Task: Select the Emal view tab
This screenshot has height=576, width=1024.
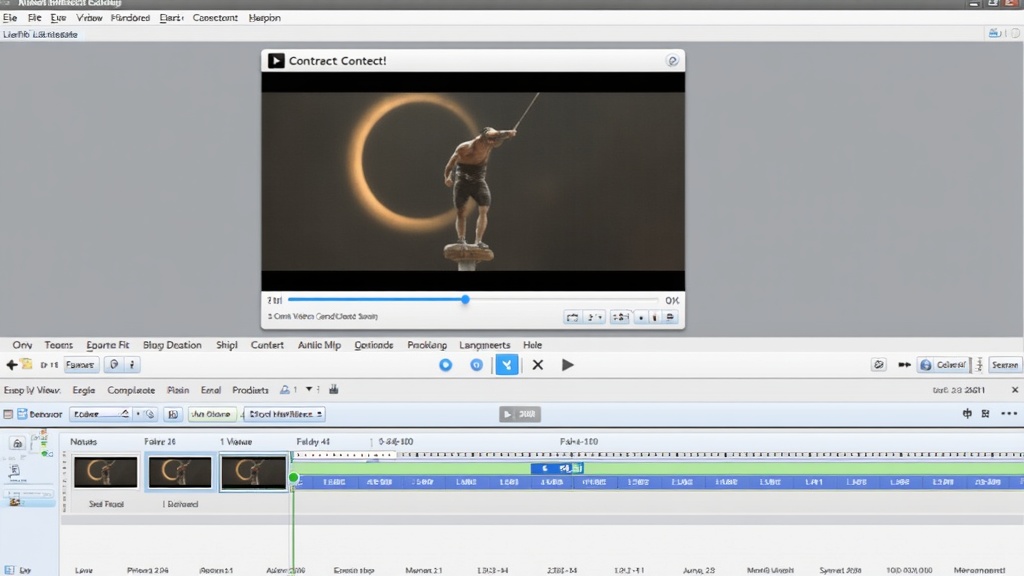Action: pyautogui.click(x=210, y=390)
